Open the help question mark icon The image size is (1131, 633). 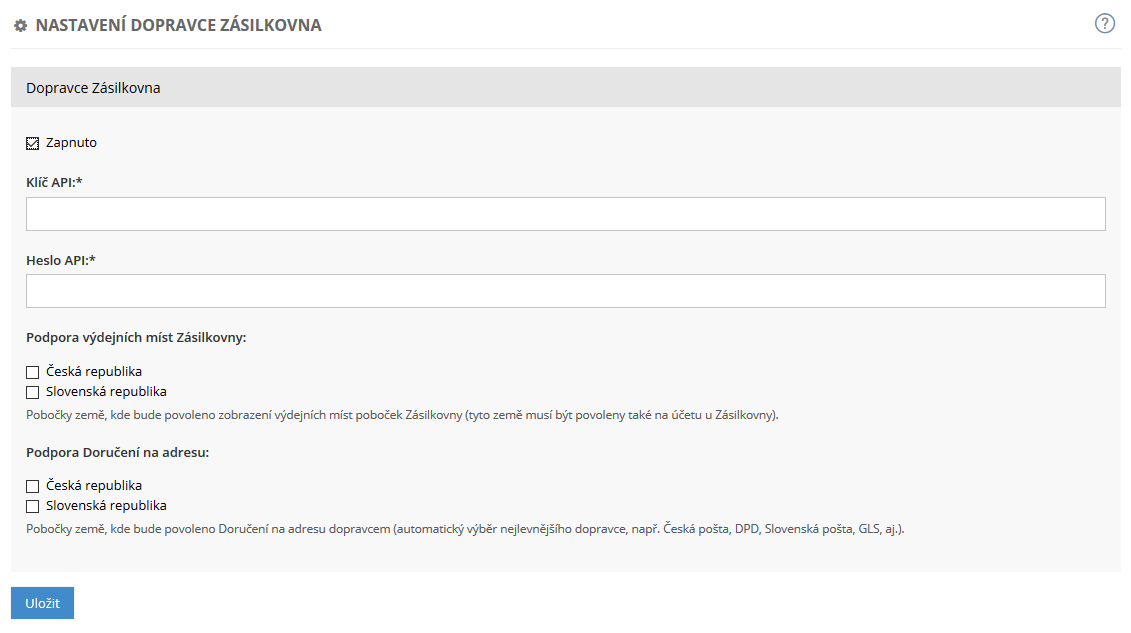coord(1104,24)
